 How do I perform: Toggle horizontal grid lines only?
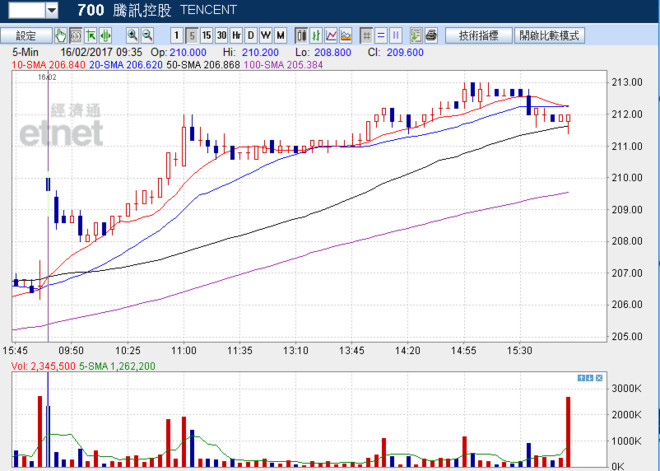point(381,36)
